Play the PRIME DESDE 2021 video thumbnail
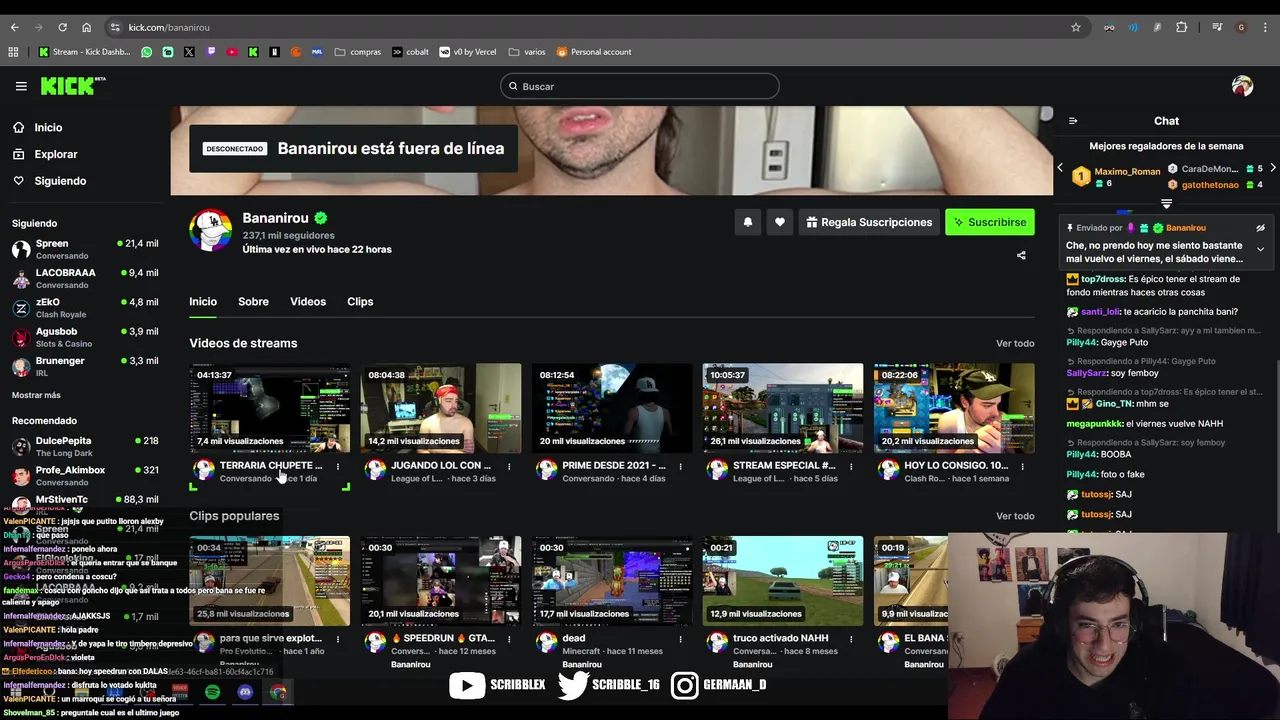 (x=612, y=408)
